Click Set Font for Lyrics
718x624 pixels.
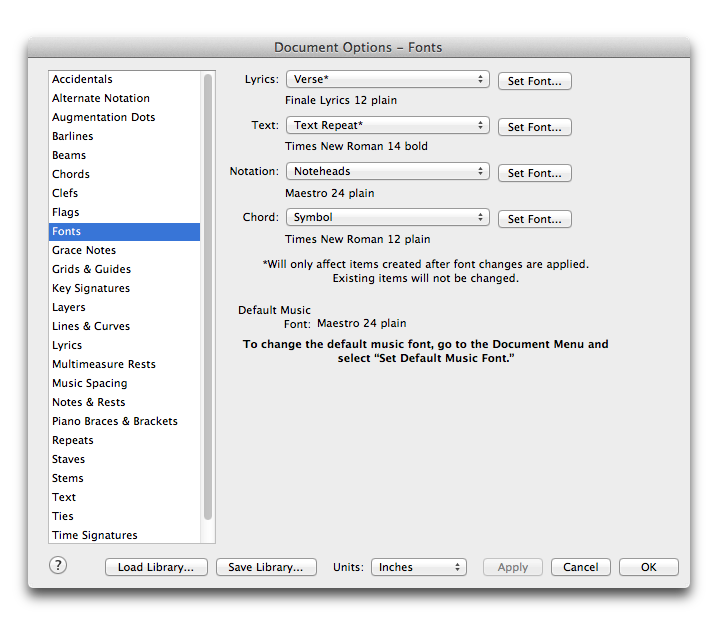tap(534, 81)
